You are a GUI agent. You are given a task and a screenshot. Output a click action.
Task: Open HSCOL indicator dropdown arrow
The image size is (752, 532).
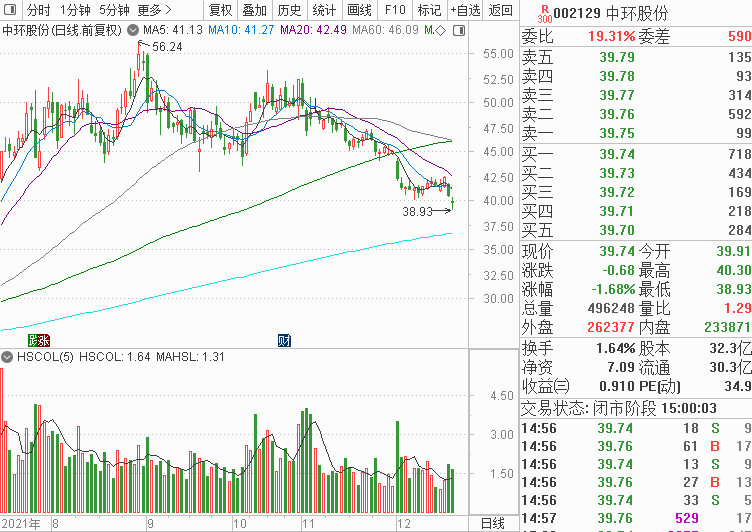tap(7, 357)
